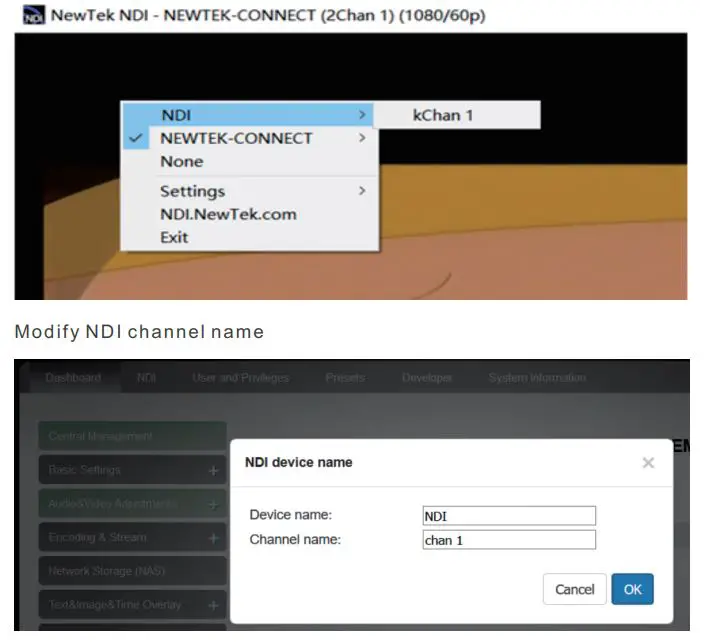
Task: Open User and Privileges tab
Action: click(240, 378)
